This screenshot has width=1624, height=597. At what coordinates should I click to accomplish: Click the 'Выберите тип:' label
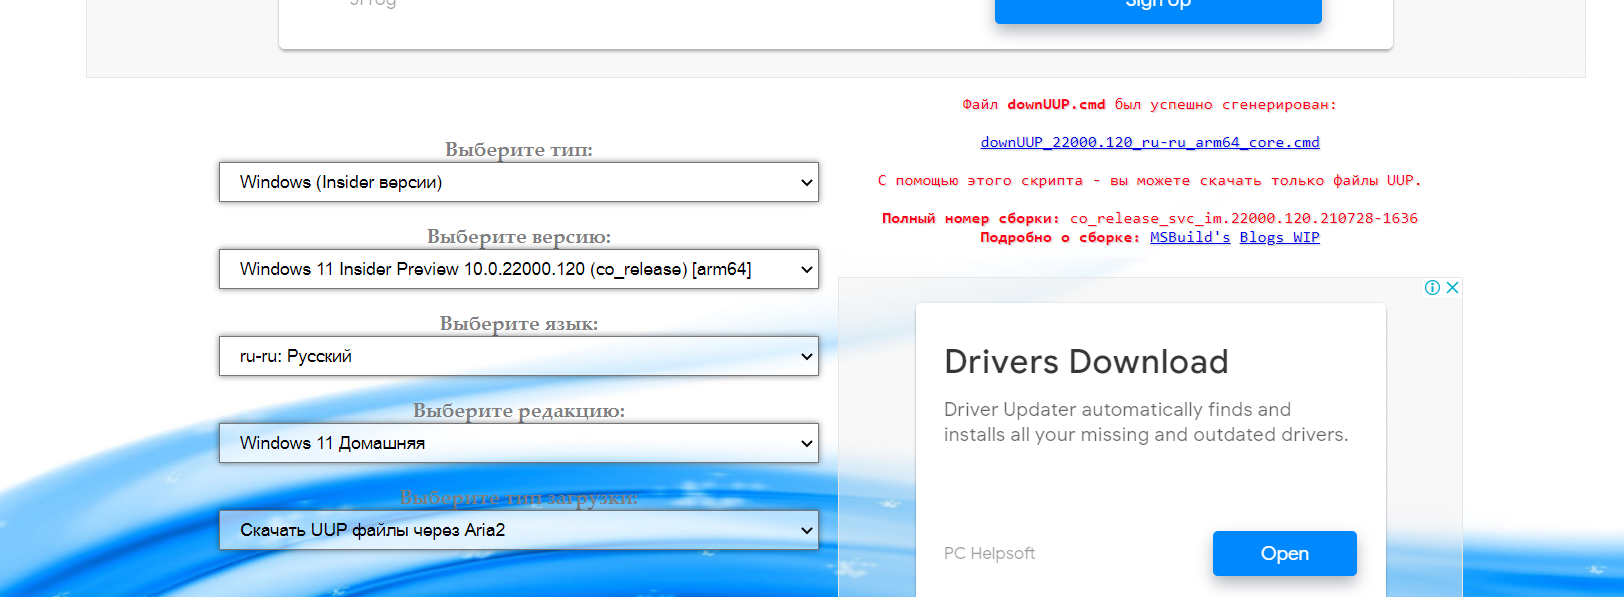click(x=518, y=149)
